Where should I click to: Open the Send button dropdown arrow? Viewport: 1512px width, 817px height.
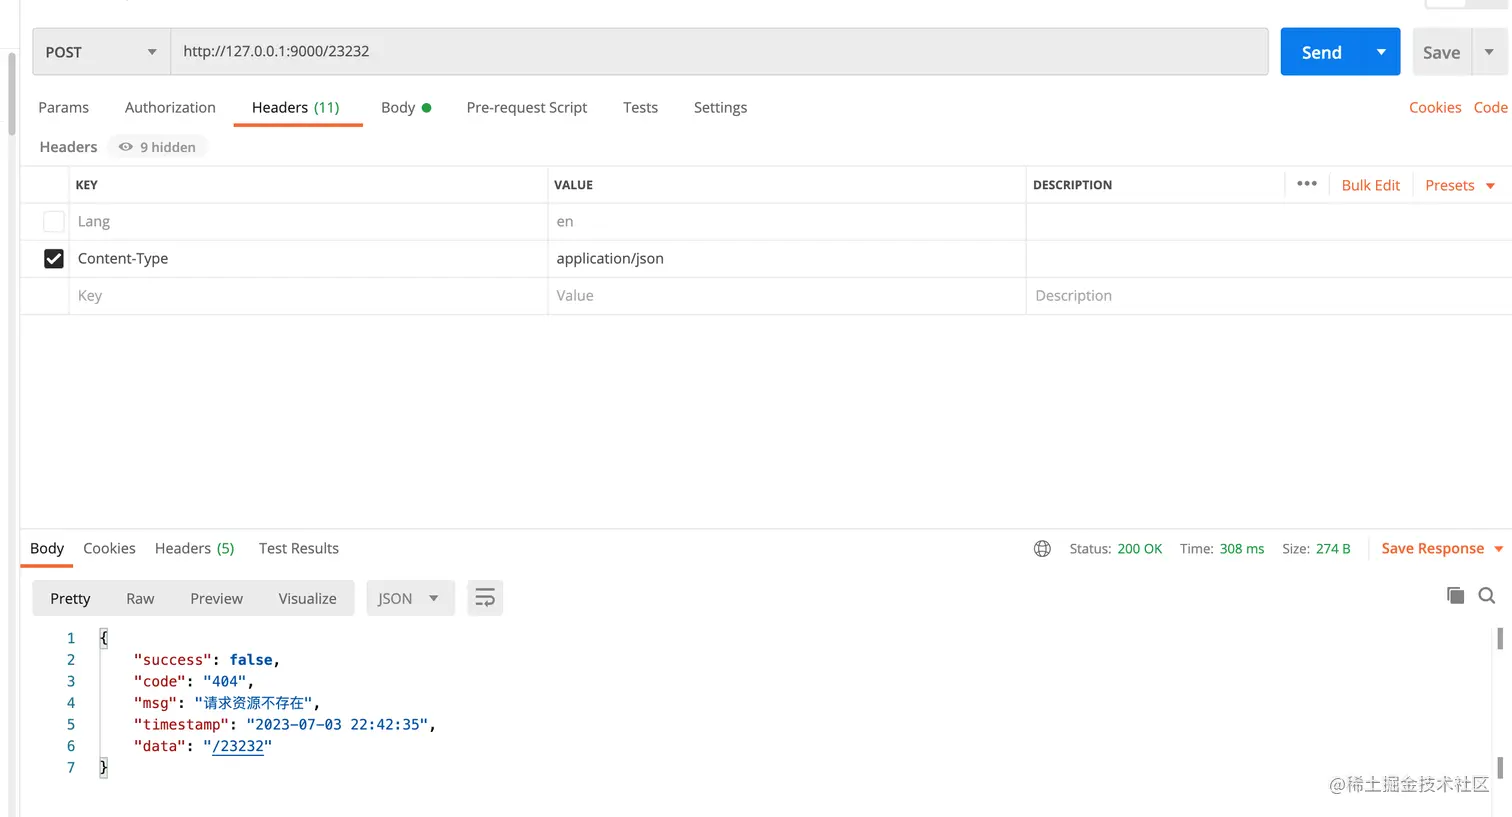click(x=1381, y=52)
